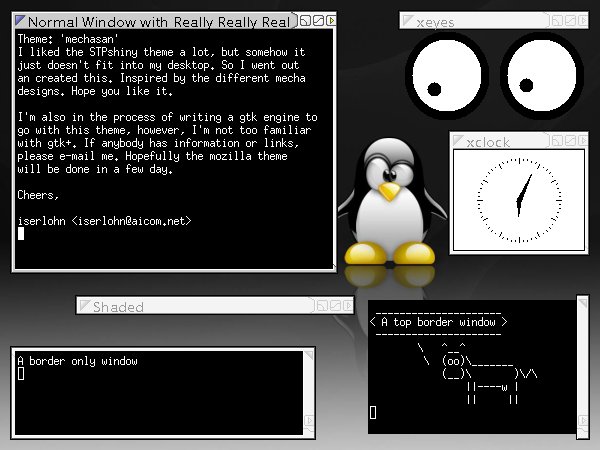Click the Tux penguin on the desktop
This screenshot has height=450, width=600.
coord(390,202)
